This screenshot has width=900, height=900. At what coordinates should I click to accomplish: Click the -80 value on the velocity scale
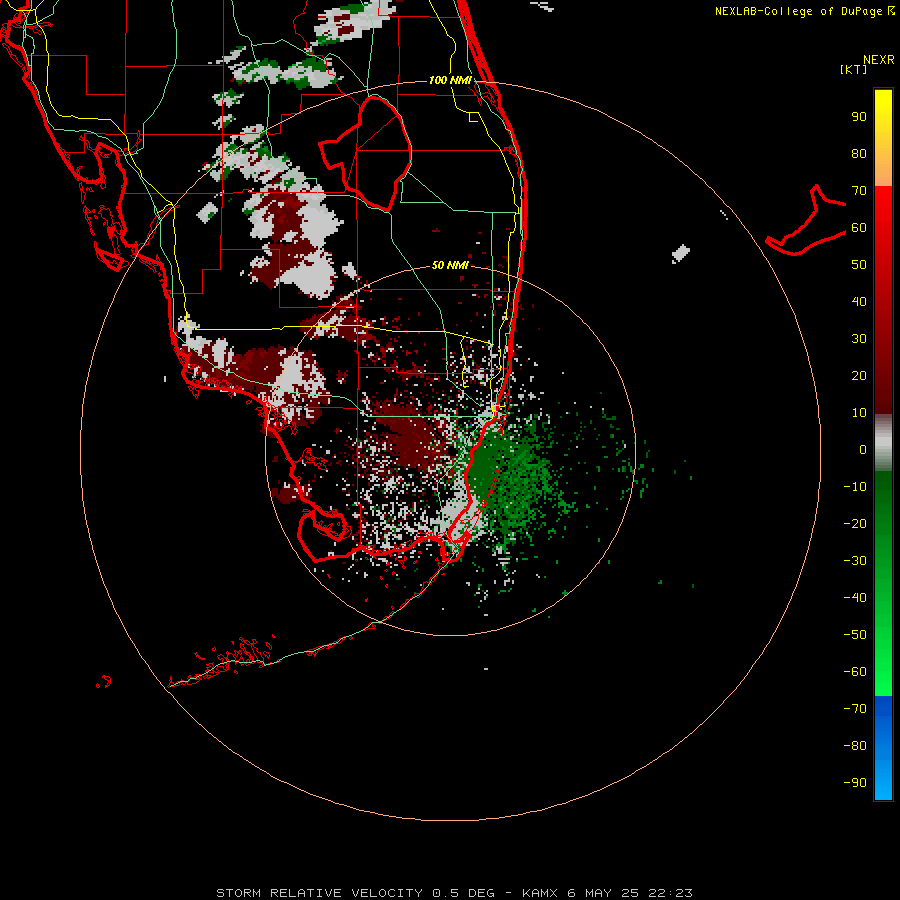[x=855, y=746]
